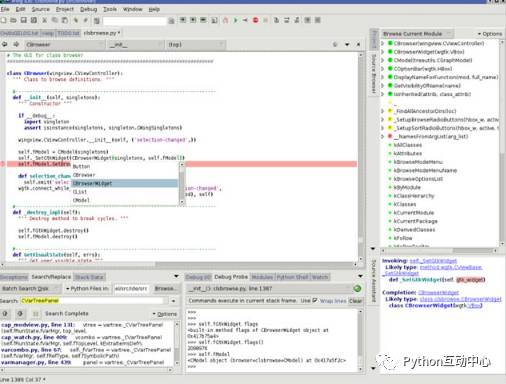Screen dimensions: 506x384
Task: Click the toolbar search go icon
Action: pos(171,21)
